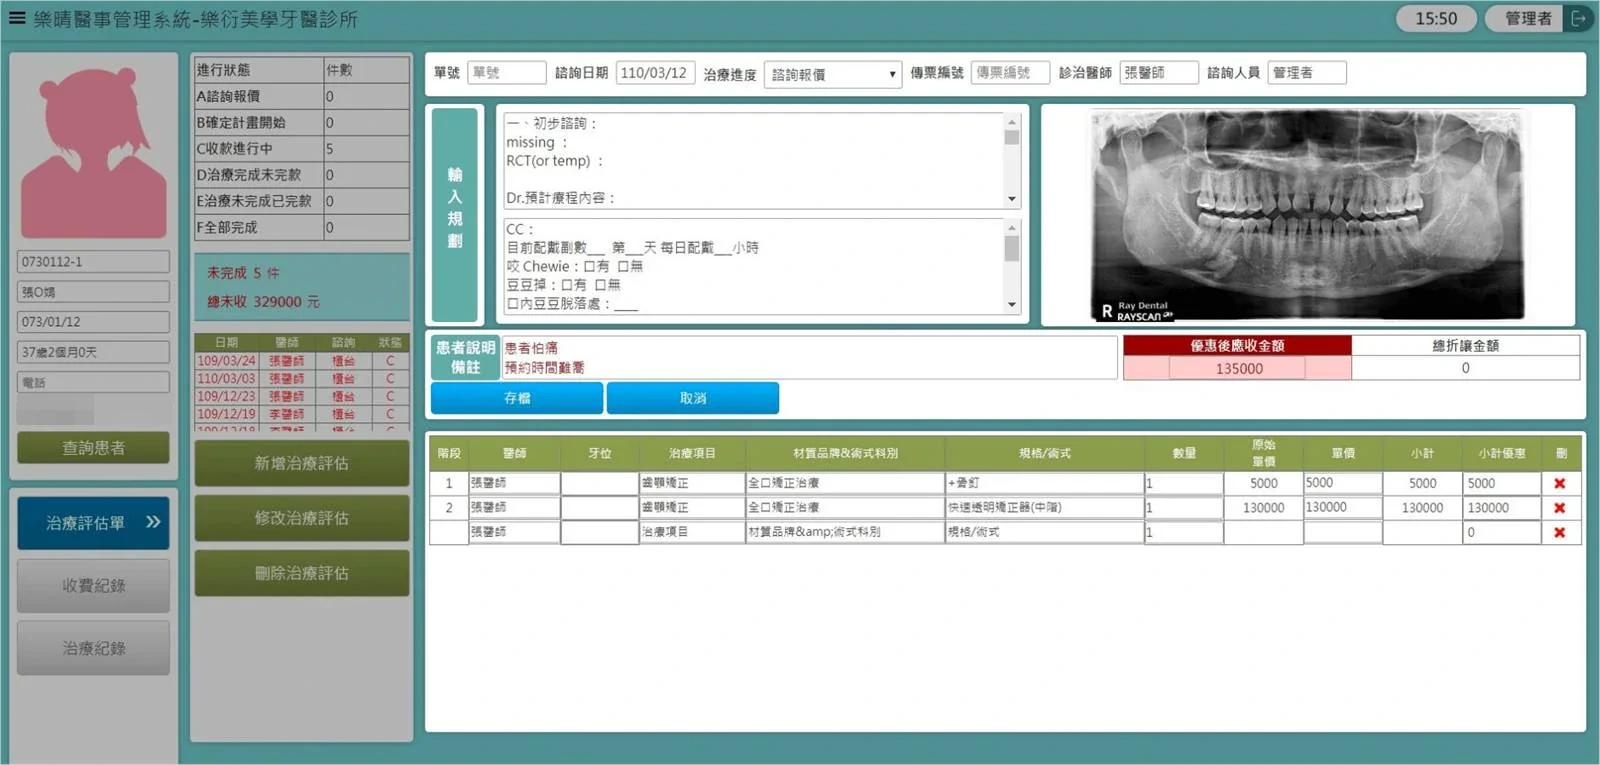1600x765 pixels.
Task: Click row 2 單價 field 130000
Action: pos(1342,508)
